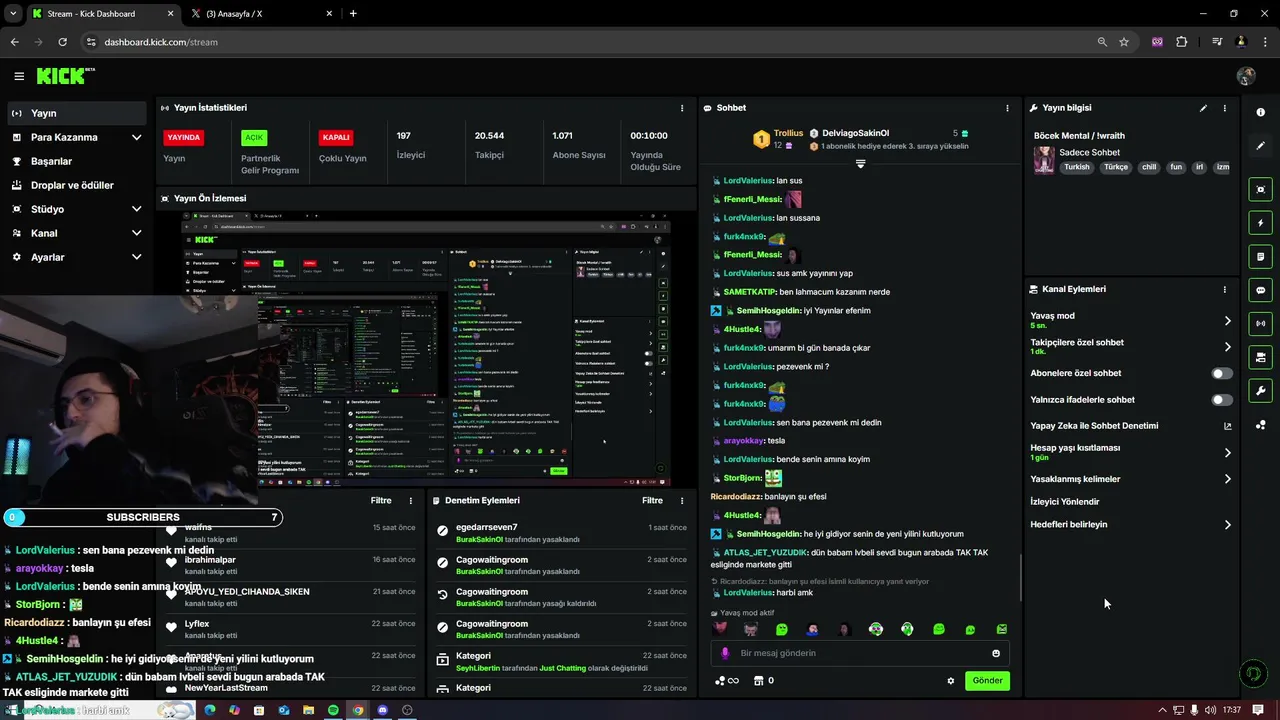Viewport: 1280px width, 720px height.
Task: Click the three-dots cluster icon in right sidebar
Action: click(x=1260, y=425)
